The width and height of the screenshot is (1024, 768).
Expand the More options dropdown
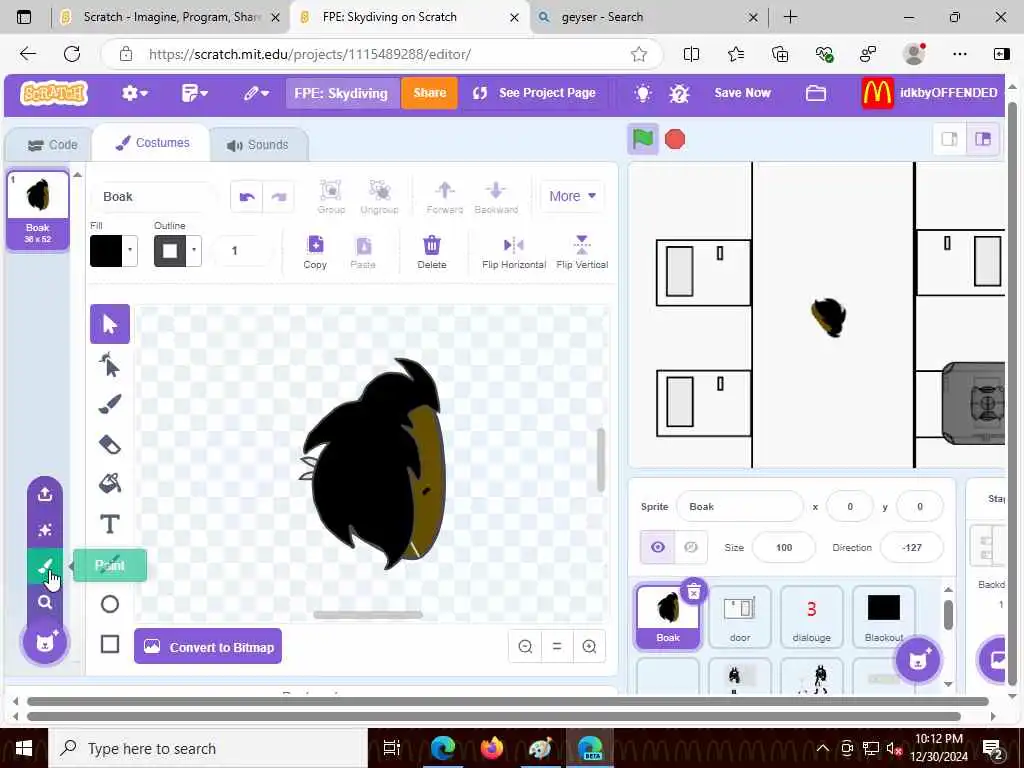click(572, 196)
